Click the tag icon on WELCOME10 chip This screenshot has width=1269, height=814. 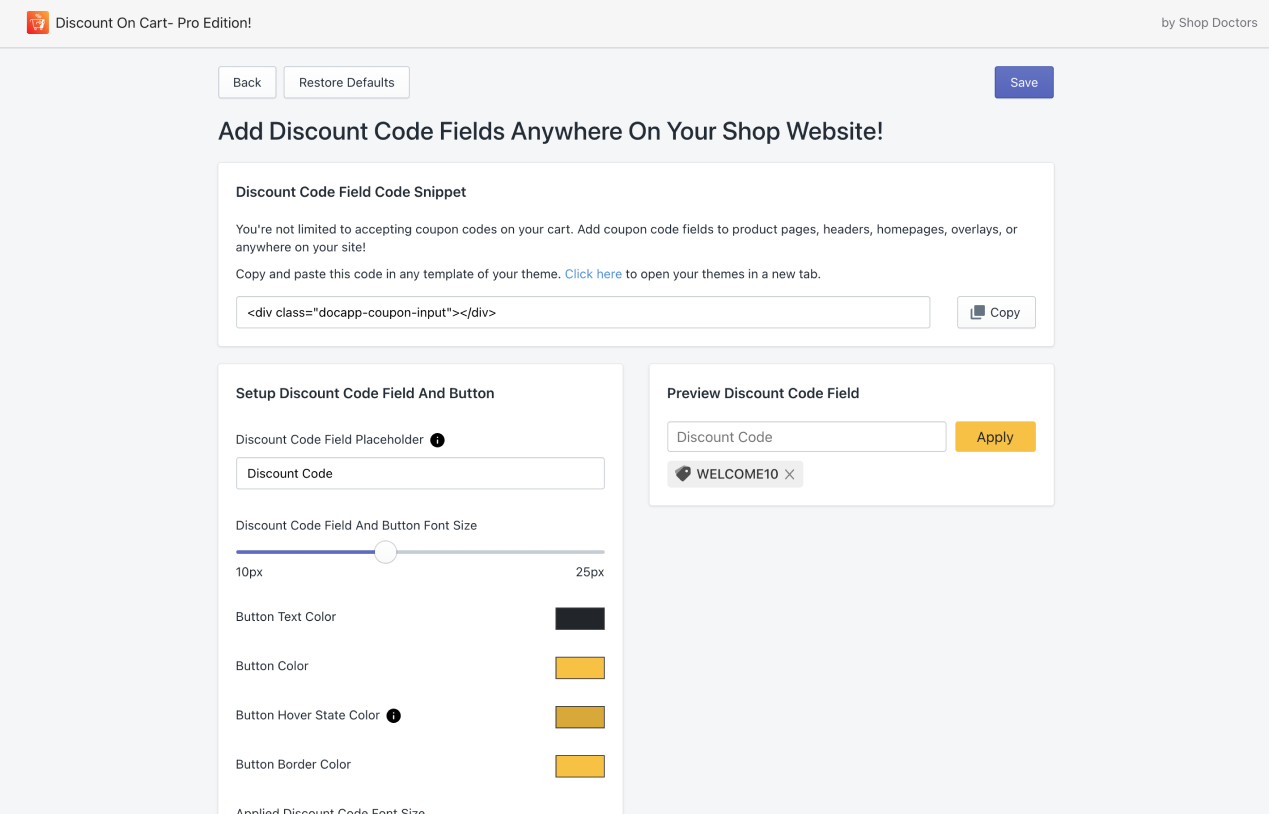tap(683, 474)
